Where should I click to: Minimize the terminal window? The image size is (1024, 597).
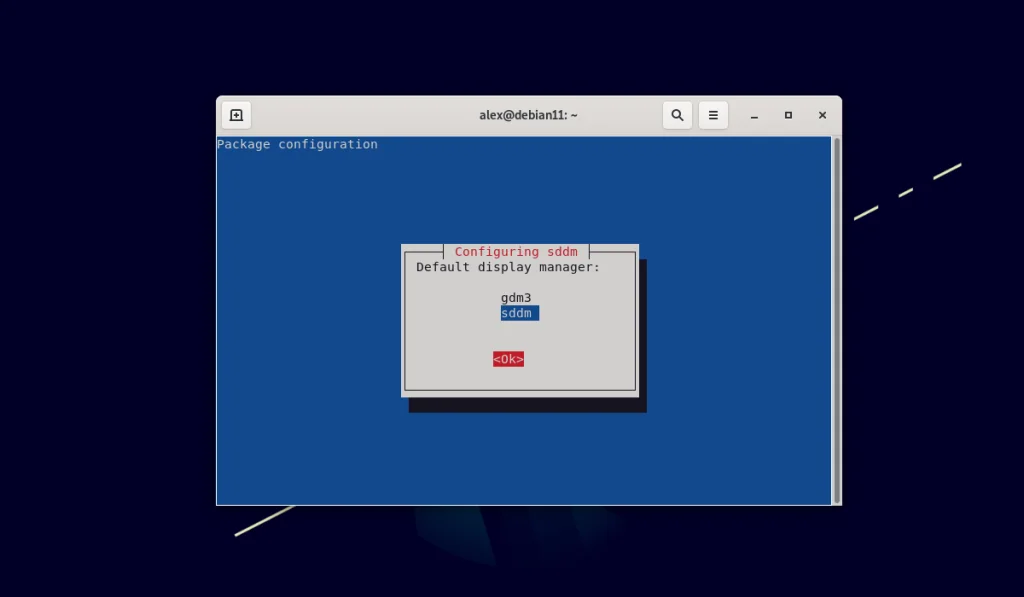pyautogui.click(x=753, y=115)
